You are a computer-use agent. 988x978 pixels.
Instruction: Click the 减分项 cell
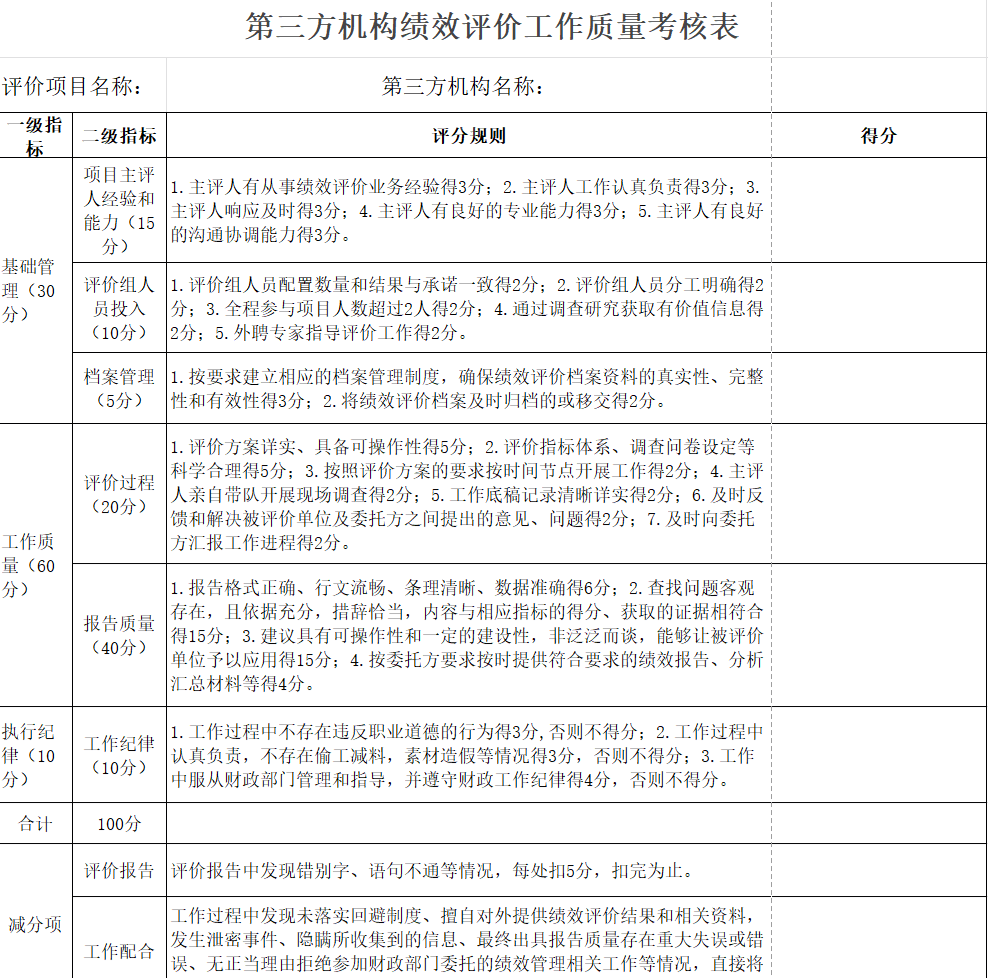(x=36, y=922)
